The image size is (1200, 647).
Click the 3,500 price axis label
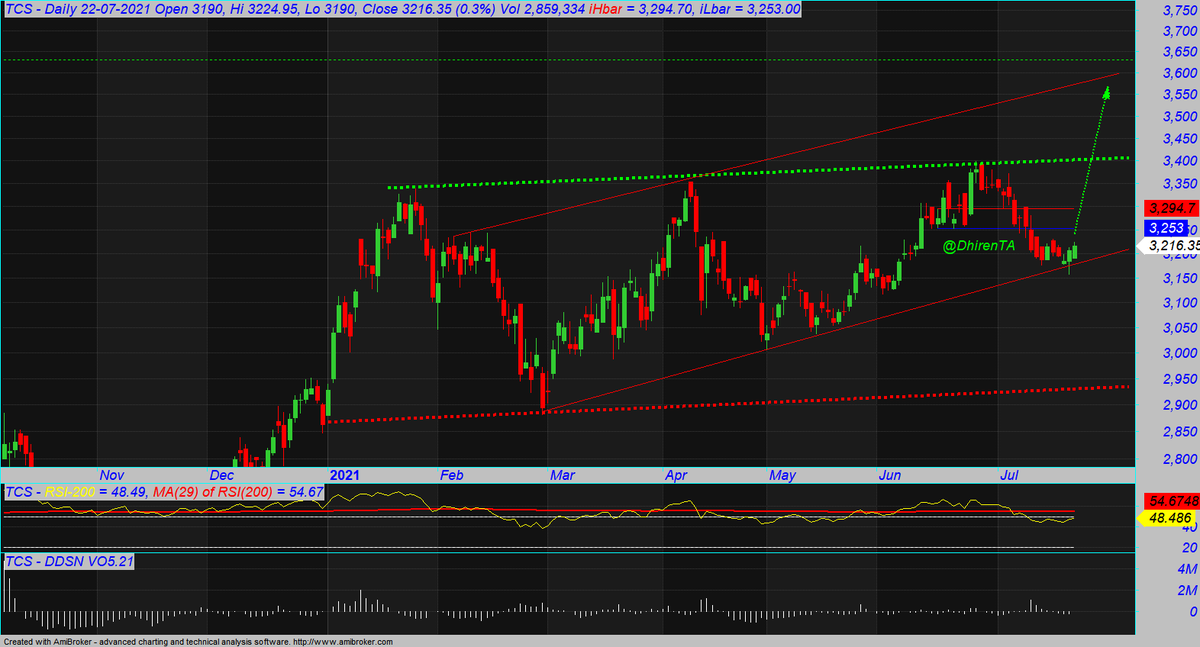[x=1179, y=117]
